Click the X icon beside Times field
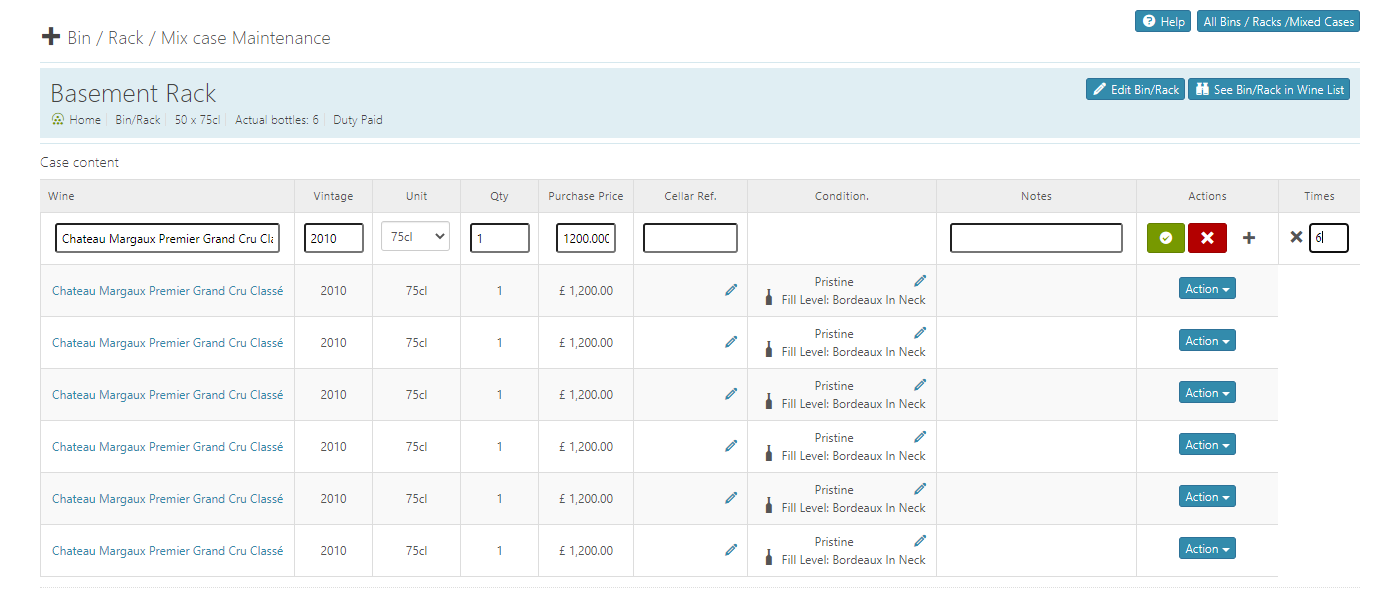 coord(1296,237)
